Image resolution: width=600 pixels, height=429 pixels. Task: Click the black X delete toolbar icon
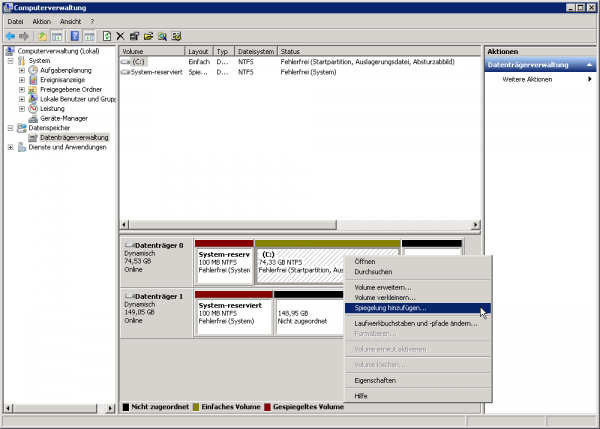click(x=121, y=36)
